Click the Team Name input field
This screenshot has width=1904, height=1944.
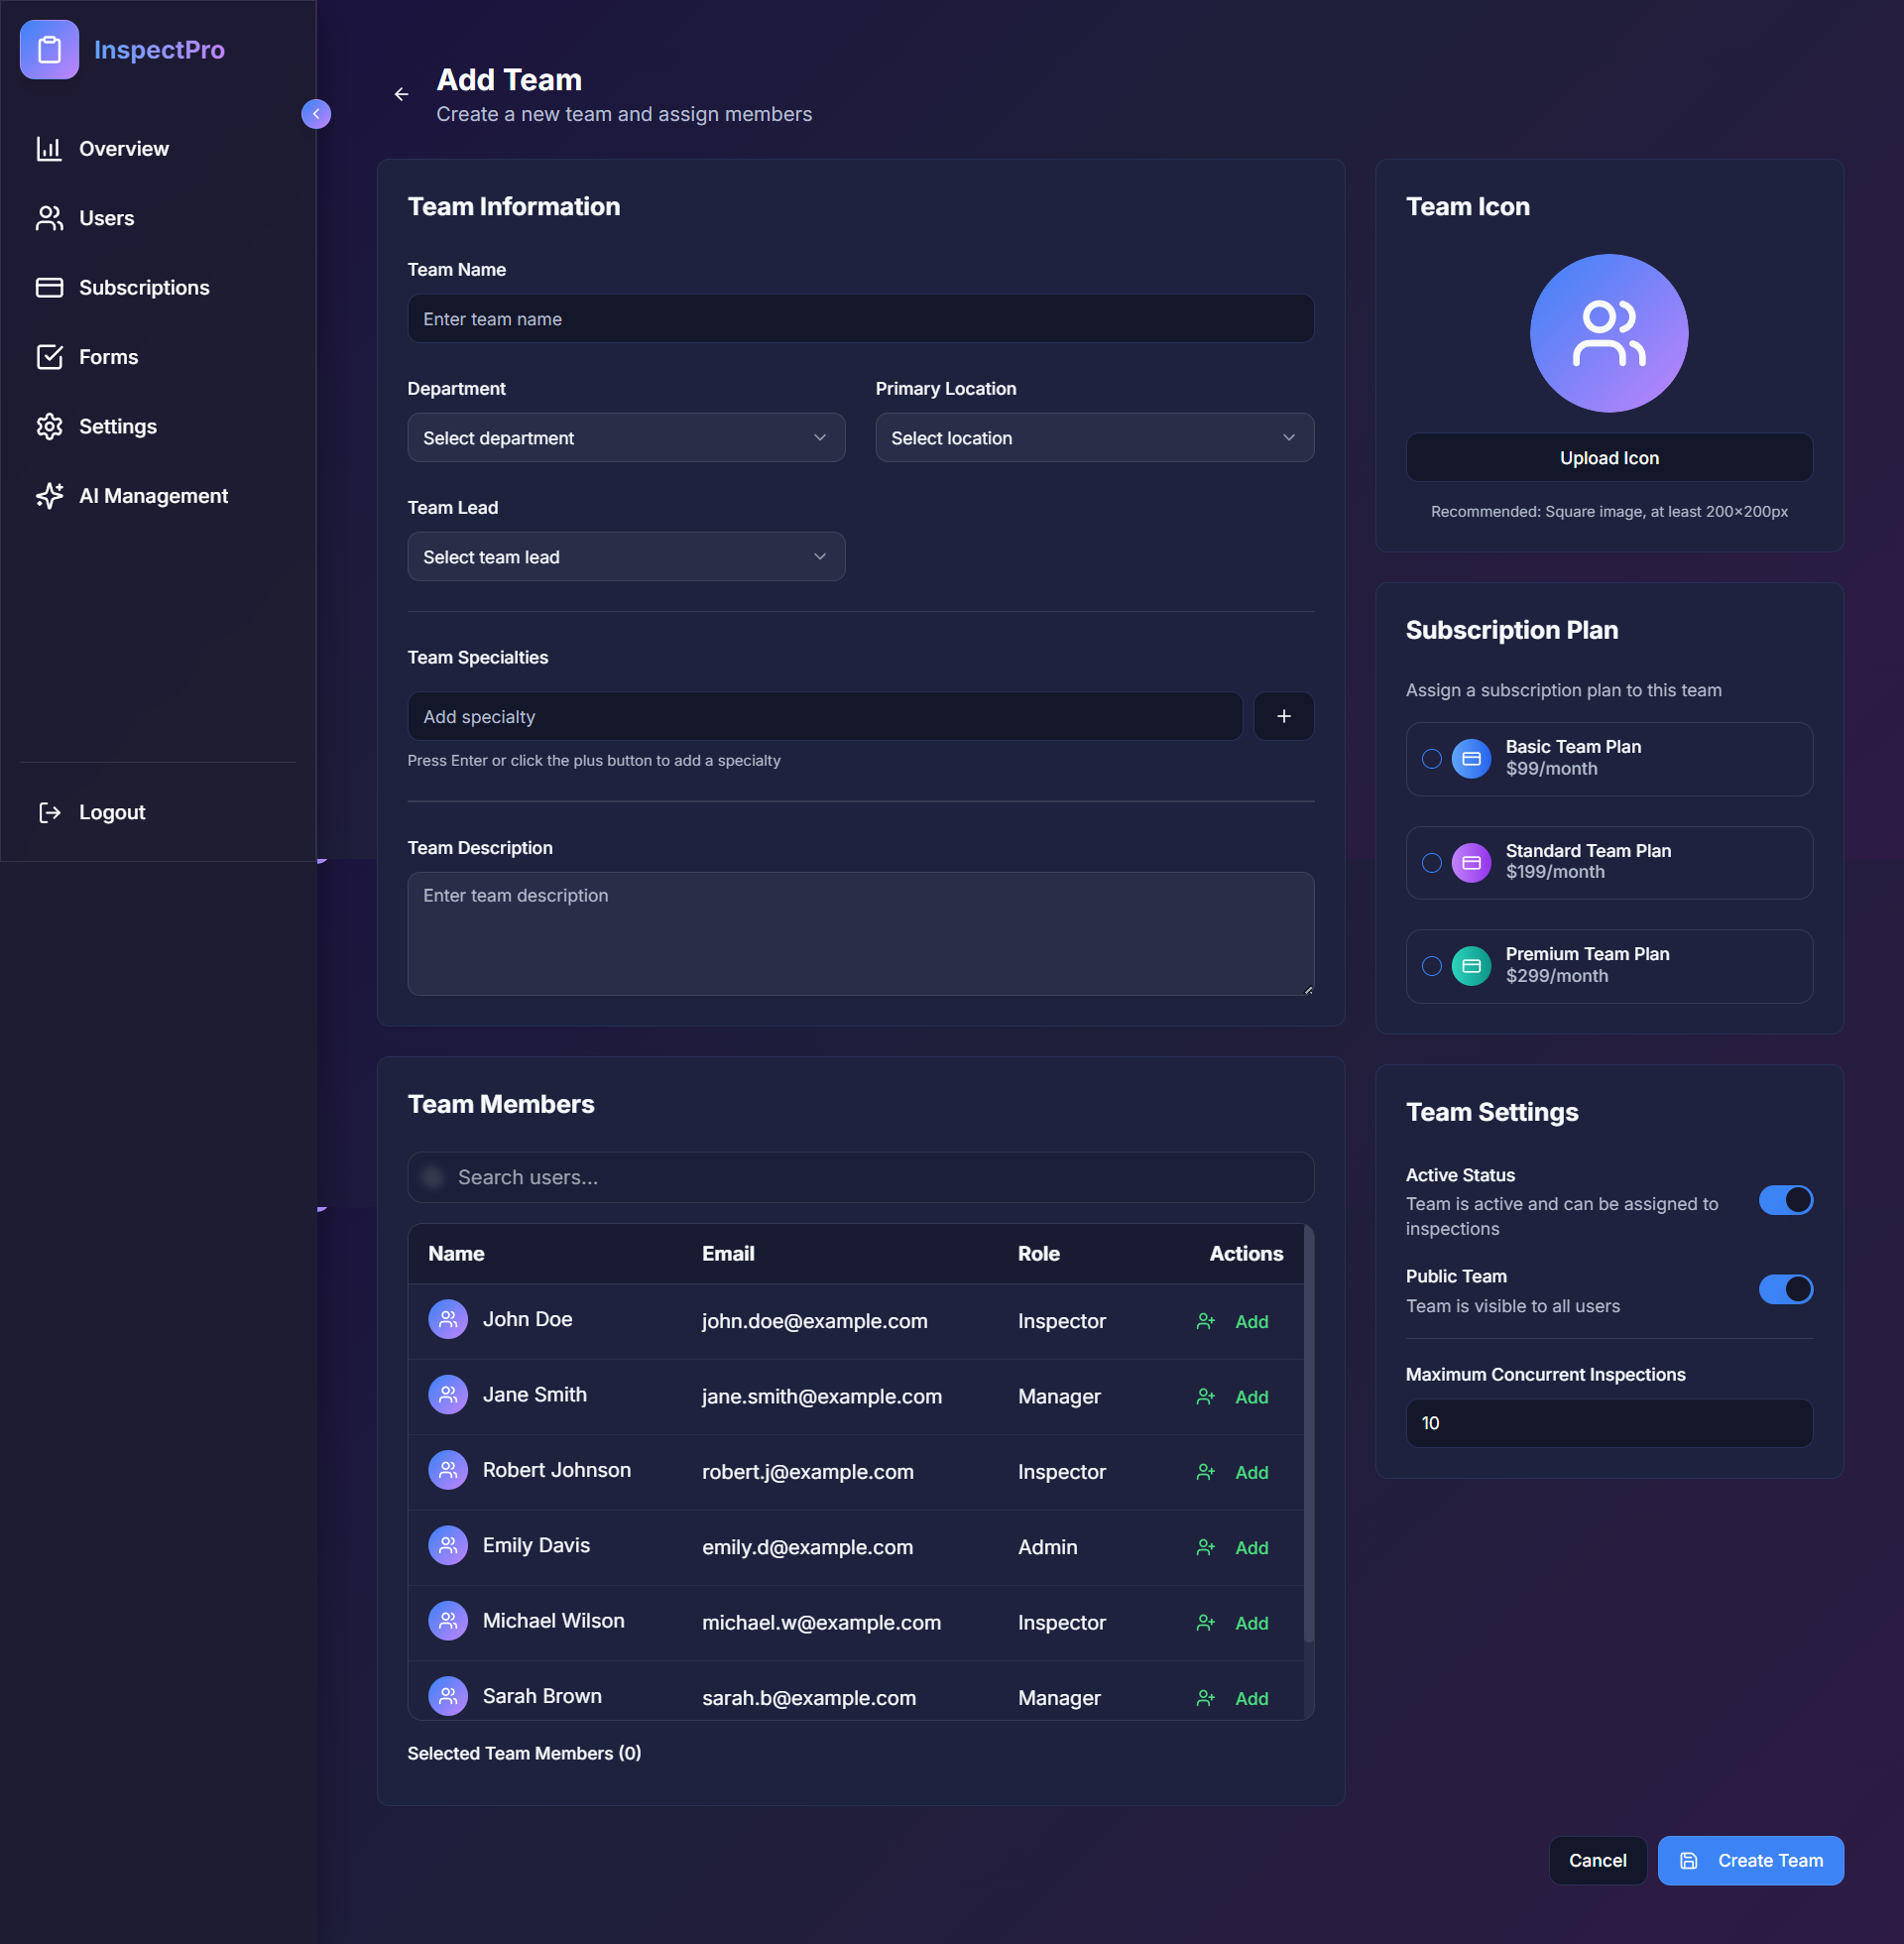tap(860, 319)
